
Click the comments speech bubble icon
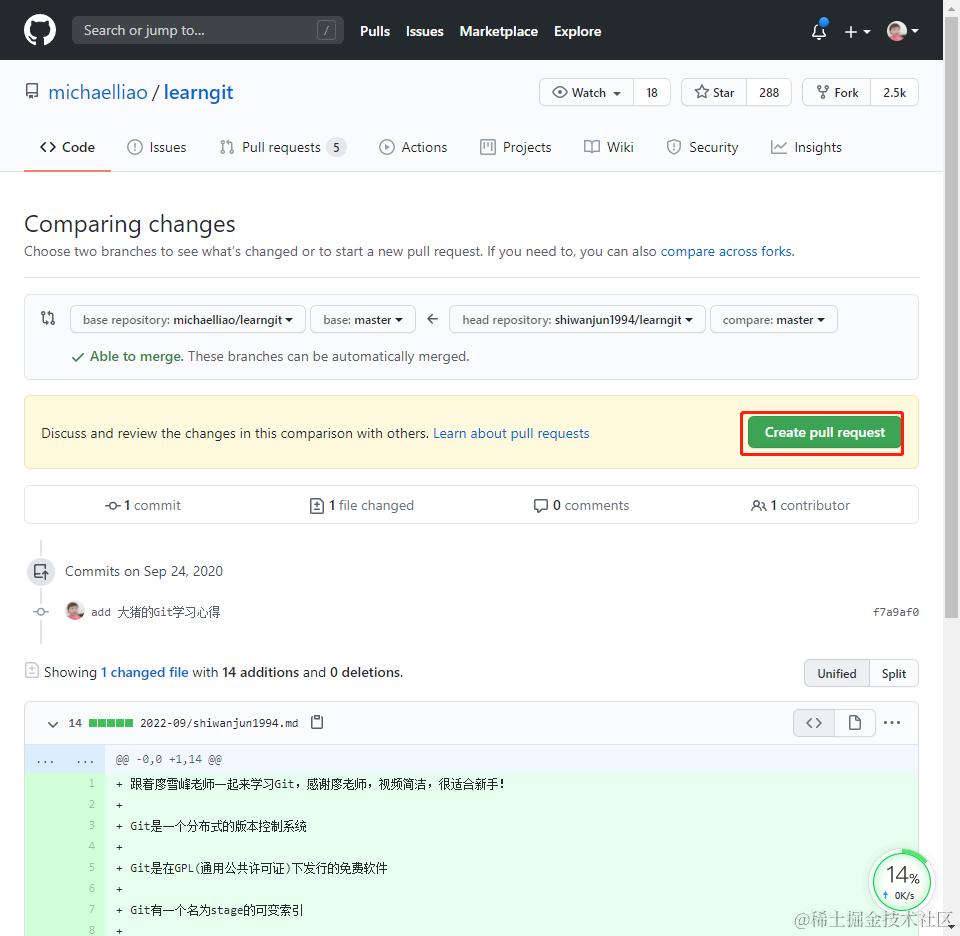pos(540,506)
